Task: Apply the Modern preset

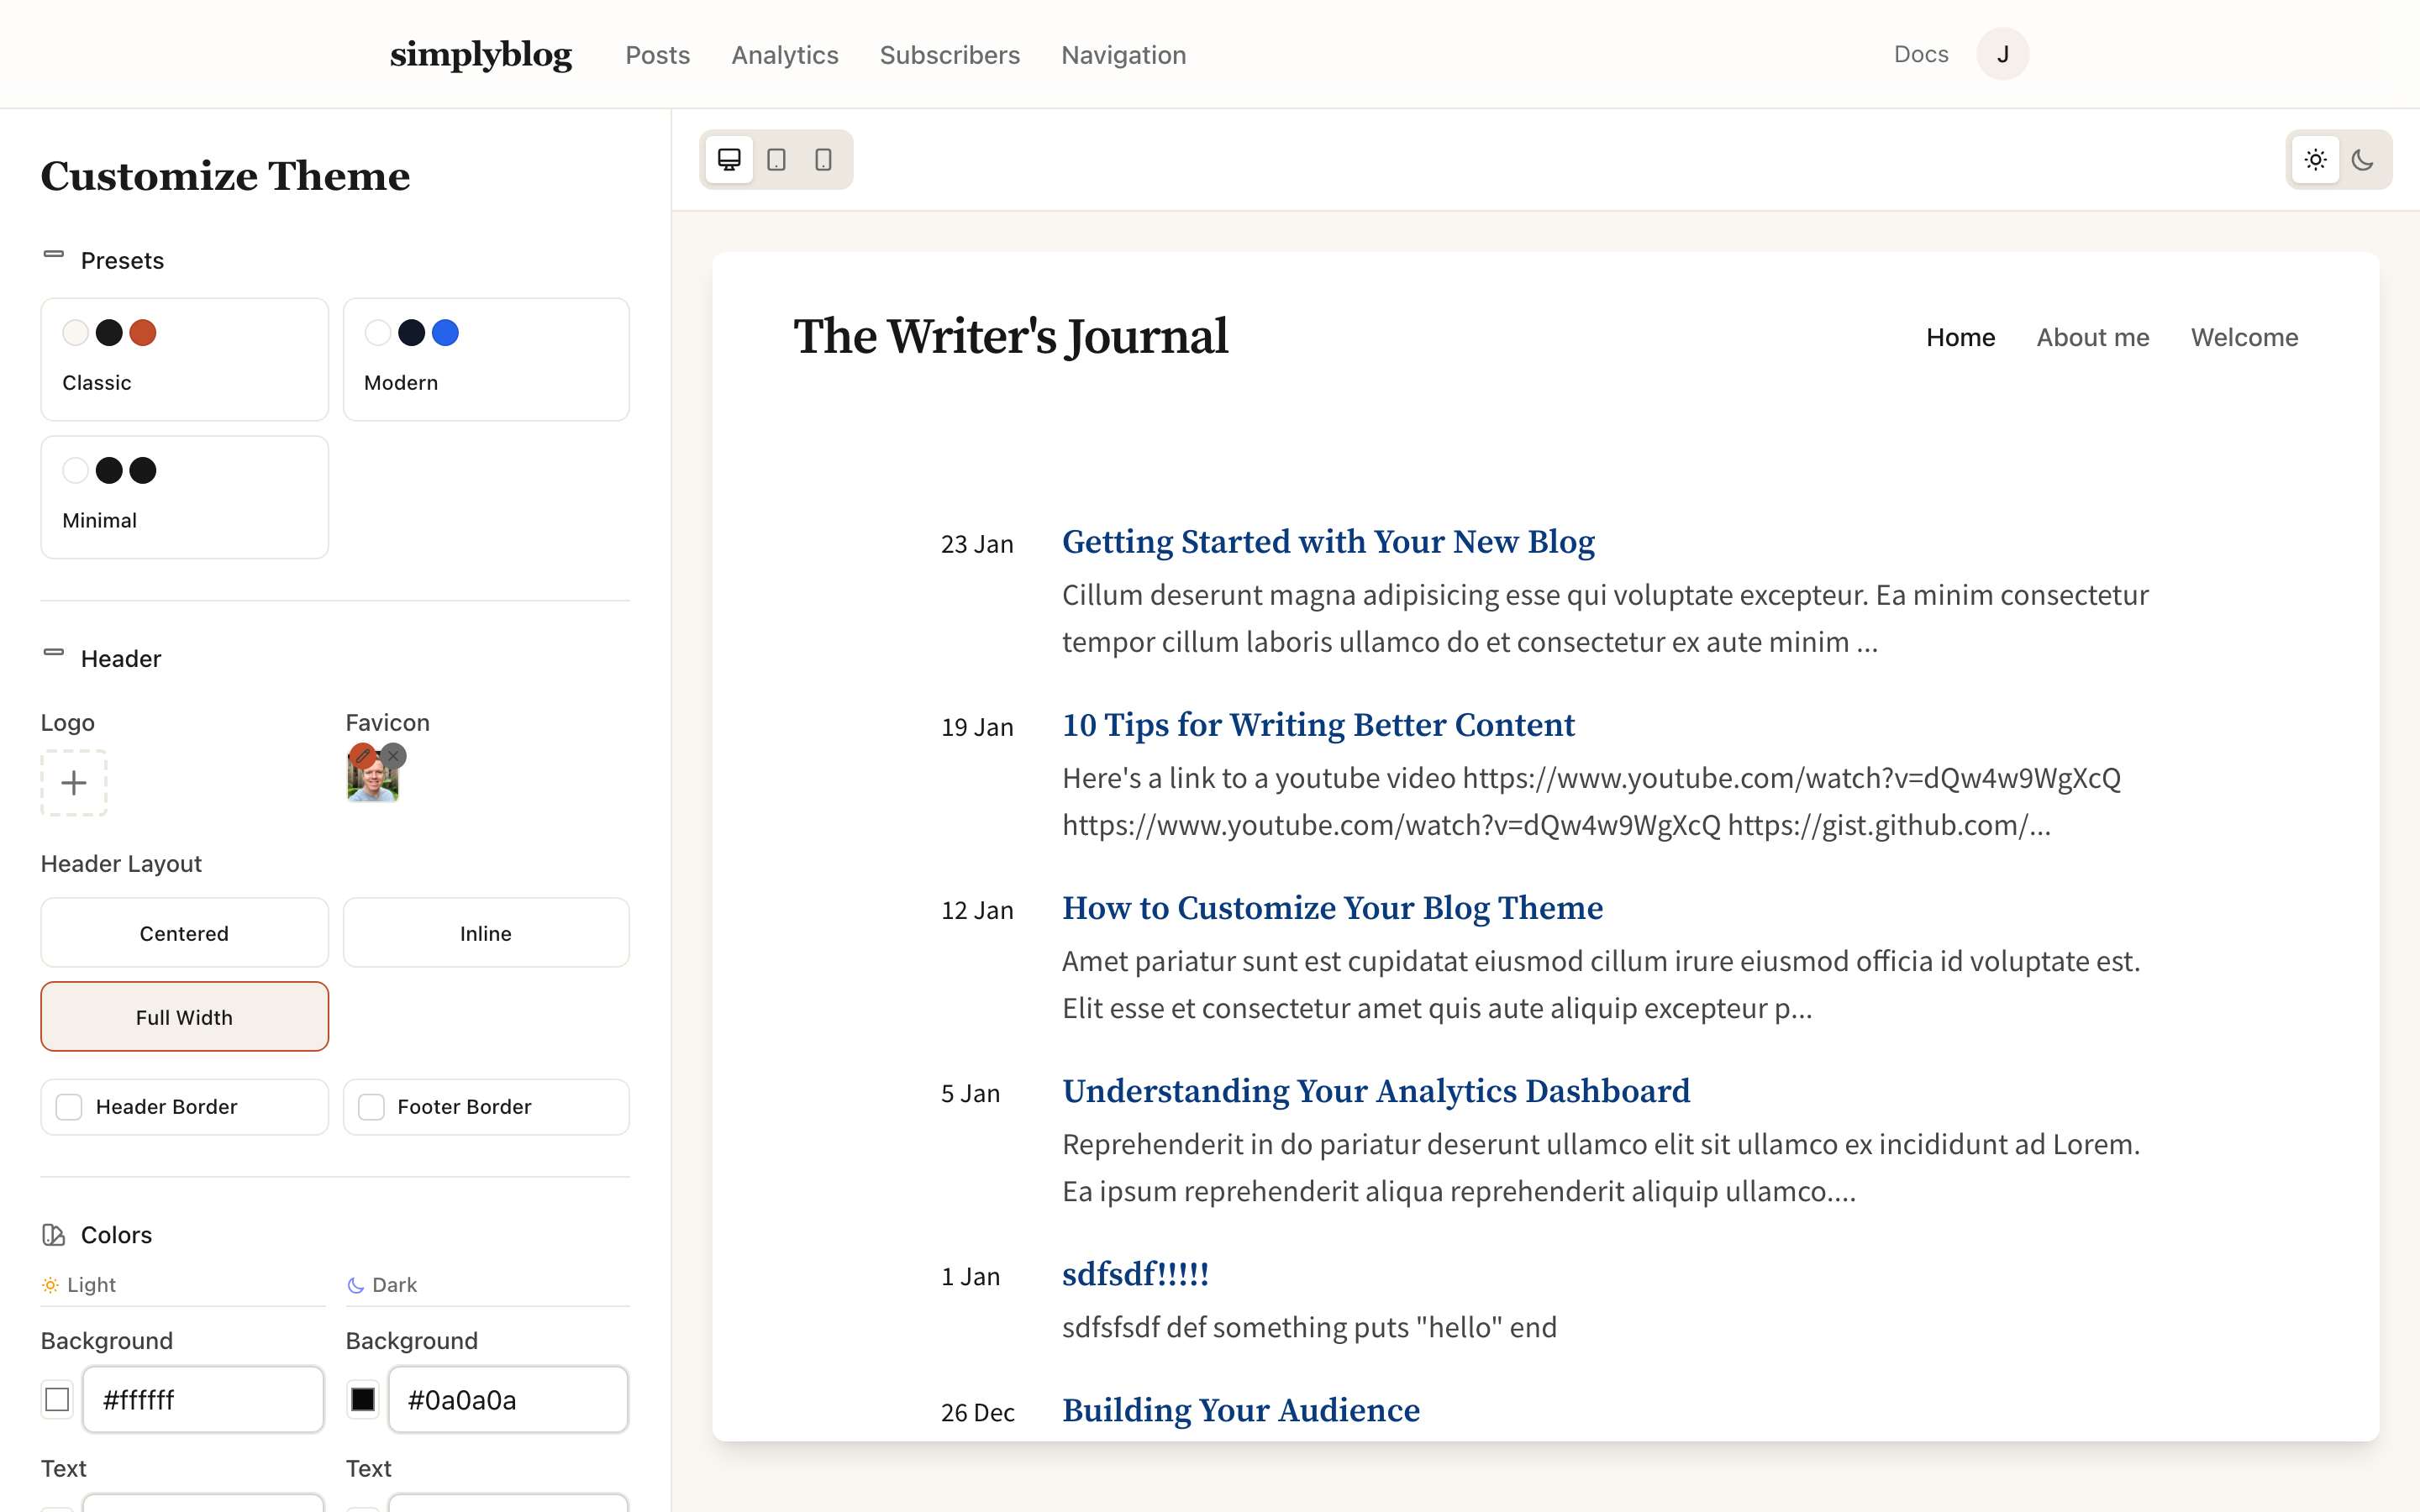Action: coord(486,359)
